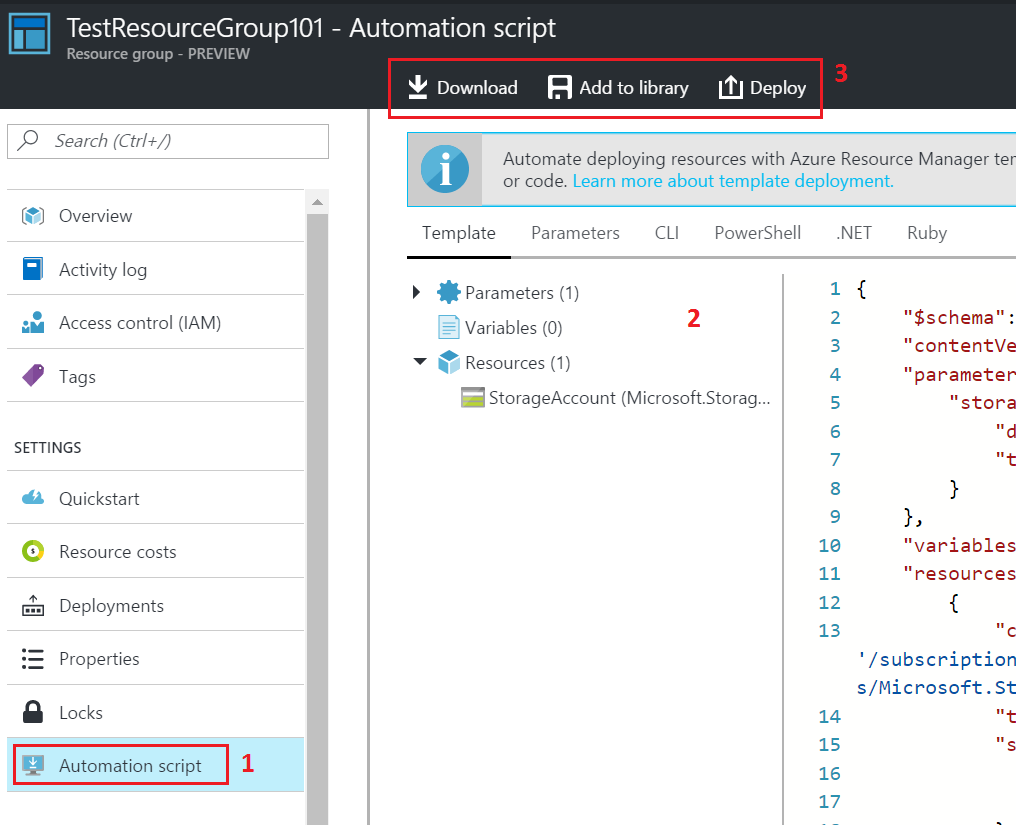The height and width of the screenshot is (825, 1016).
Task: Click the purple Tags icon
Action: (33, 375)
